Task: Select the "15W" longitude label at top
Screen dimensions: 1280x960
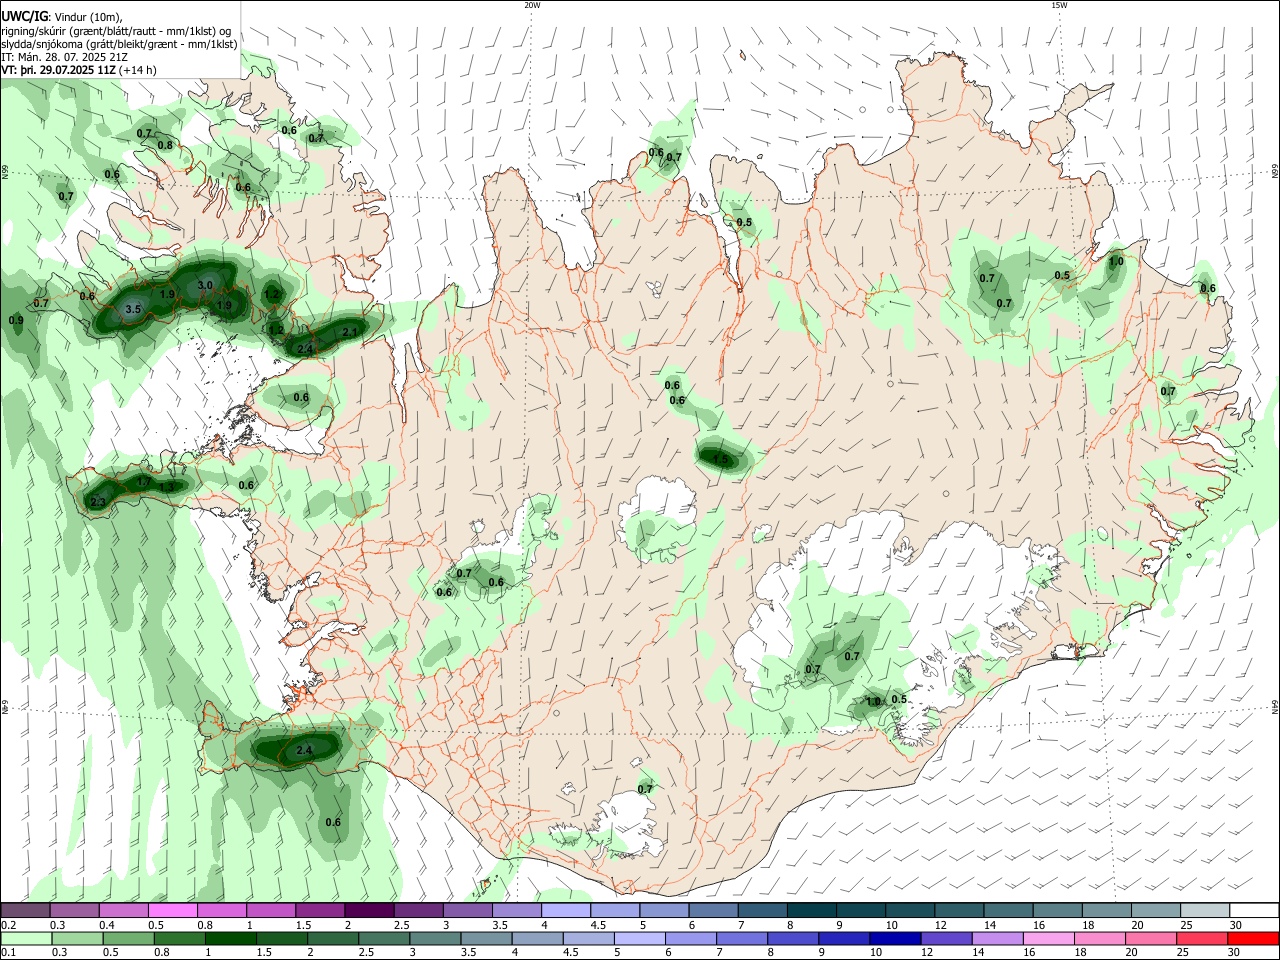Action: (x=1059, y=5)
